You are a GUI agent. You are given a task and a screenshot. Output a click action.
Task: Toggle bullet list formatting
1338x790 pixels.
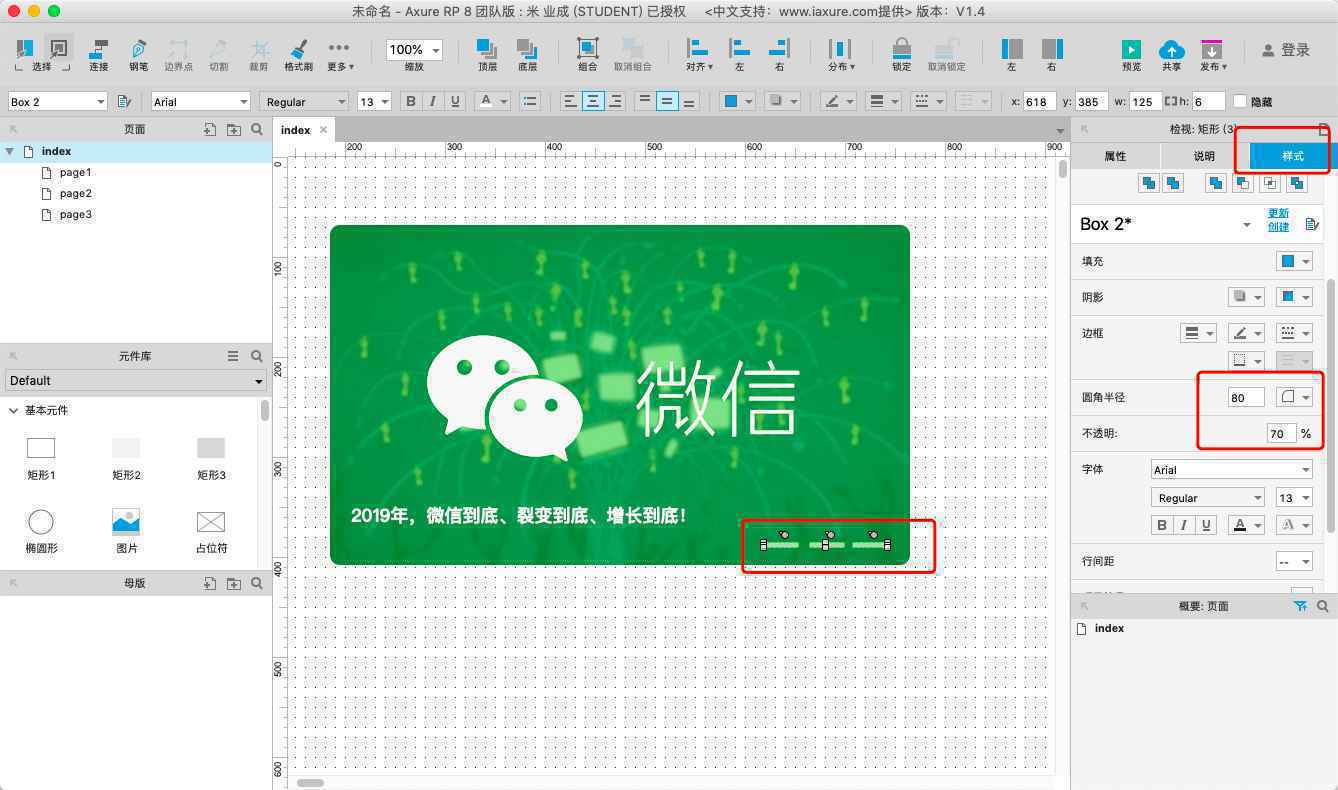tap(530, 101)
